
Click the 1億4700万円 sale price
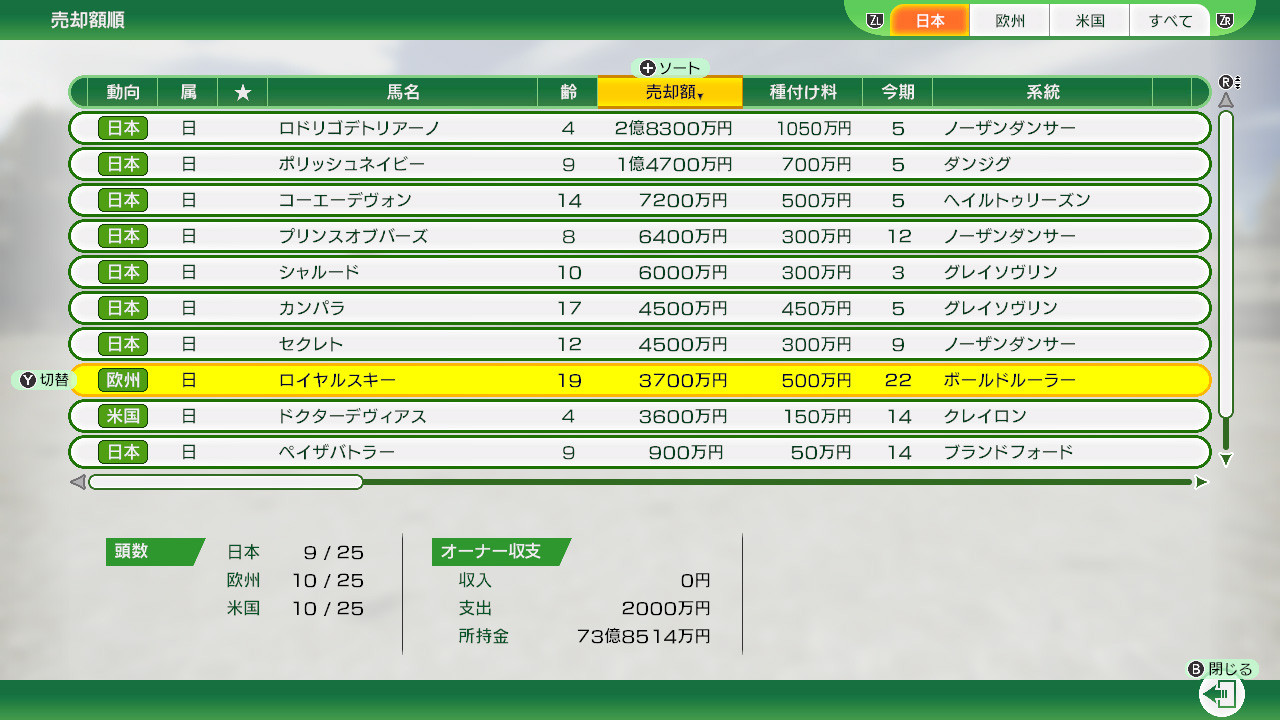pyautogui.click(x=673, y=164)
